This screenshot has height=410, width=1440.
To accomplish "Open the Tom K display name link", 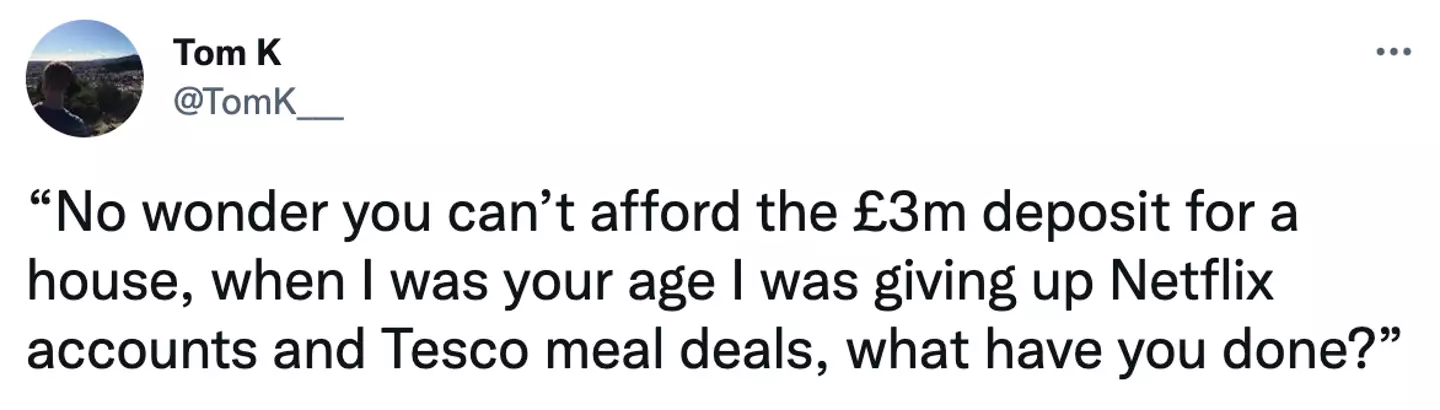I will pos(227,53).
